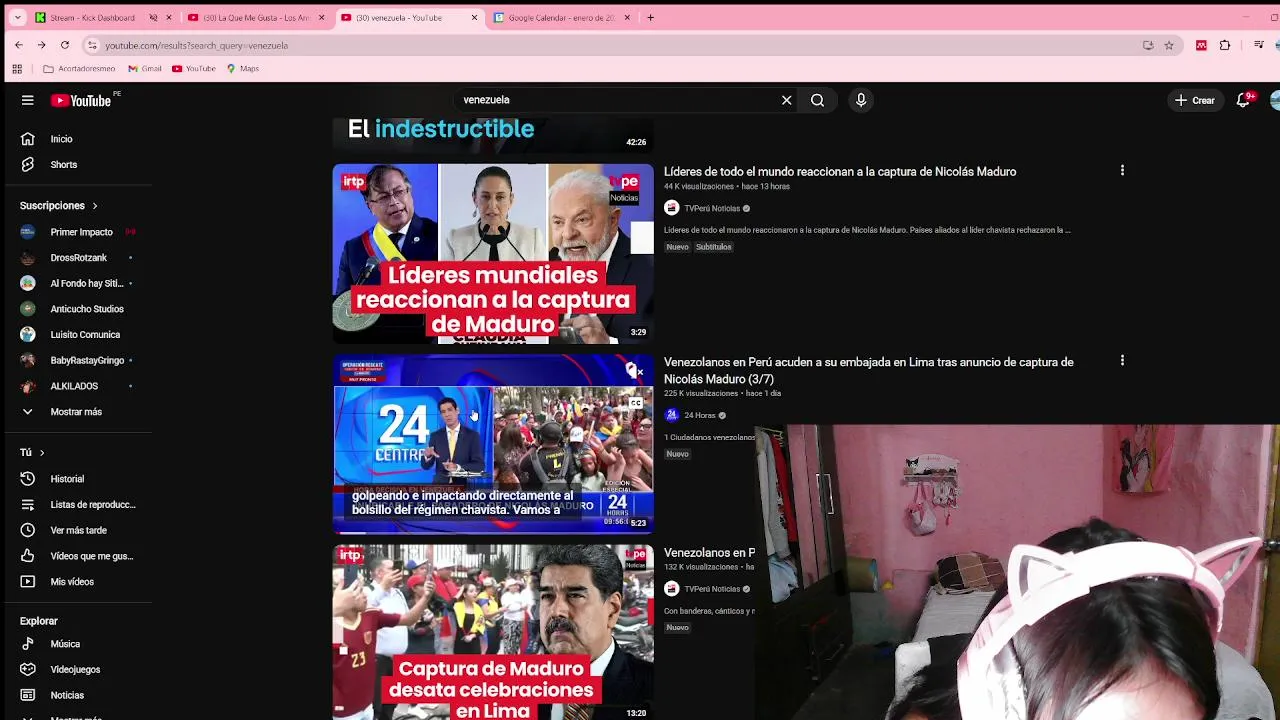
Task: Go forward in browser history
Action: tap(42, 45)
